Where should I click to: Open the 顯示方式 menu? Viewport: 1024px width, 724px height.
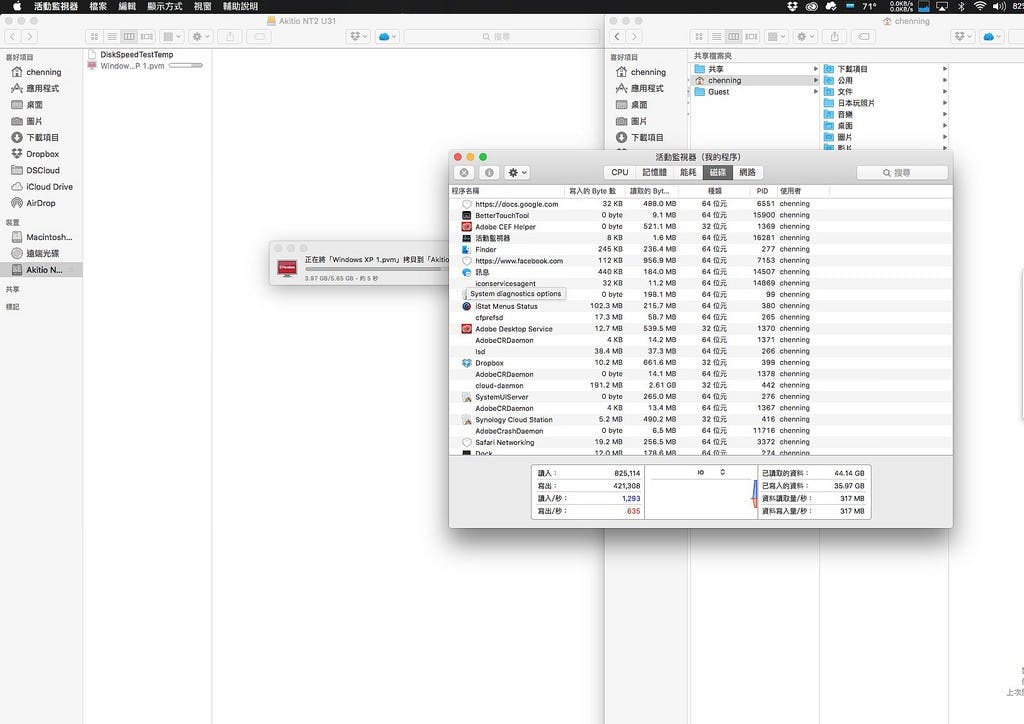165,7
